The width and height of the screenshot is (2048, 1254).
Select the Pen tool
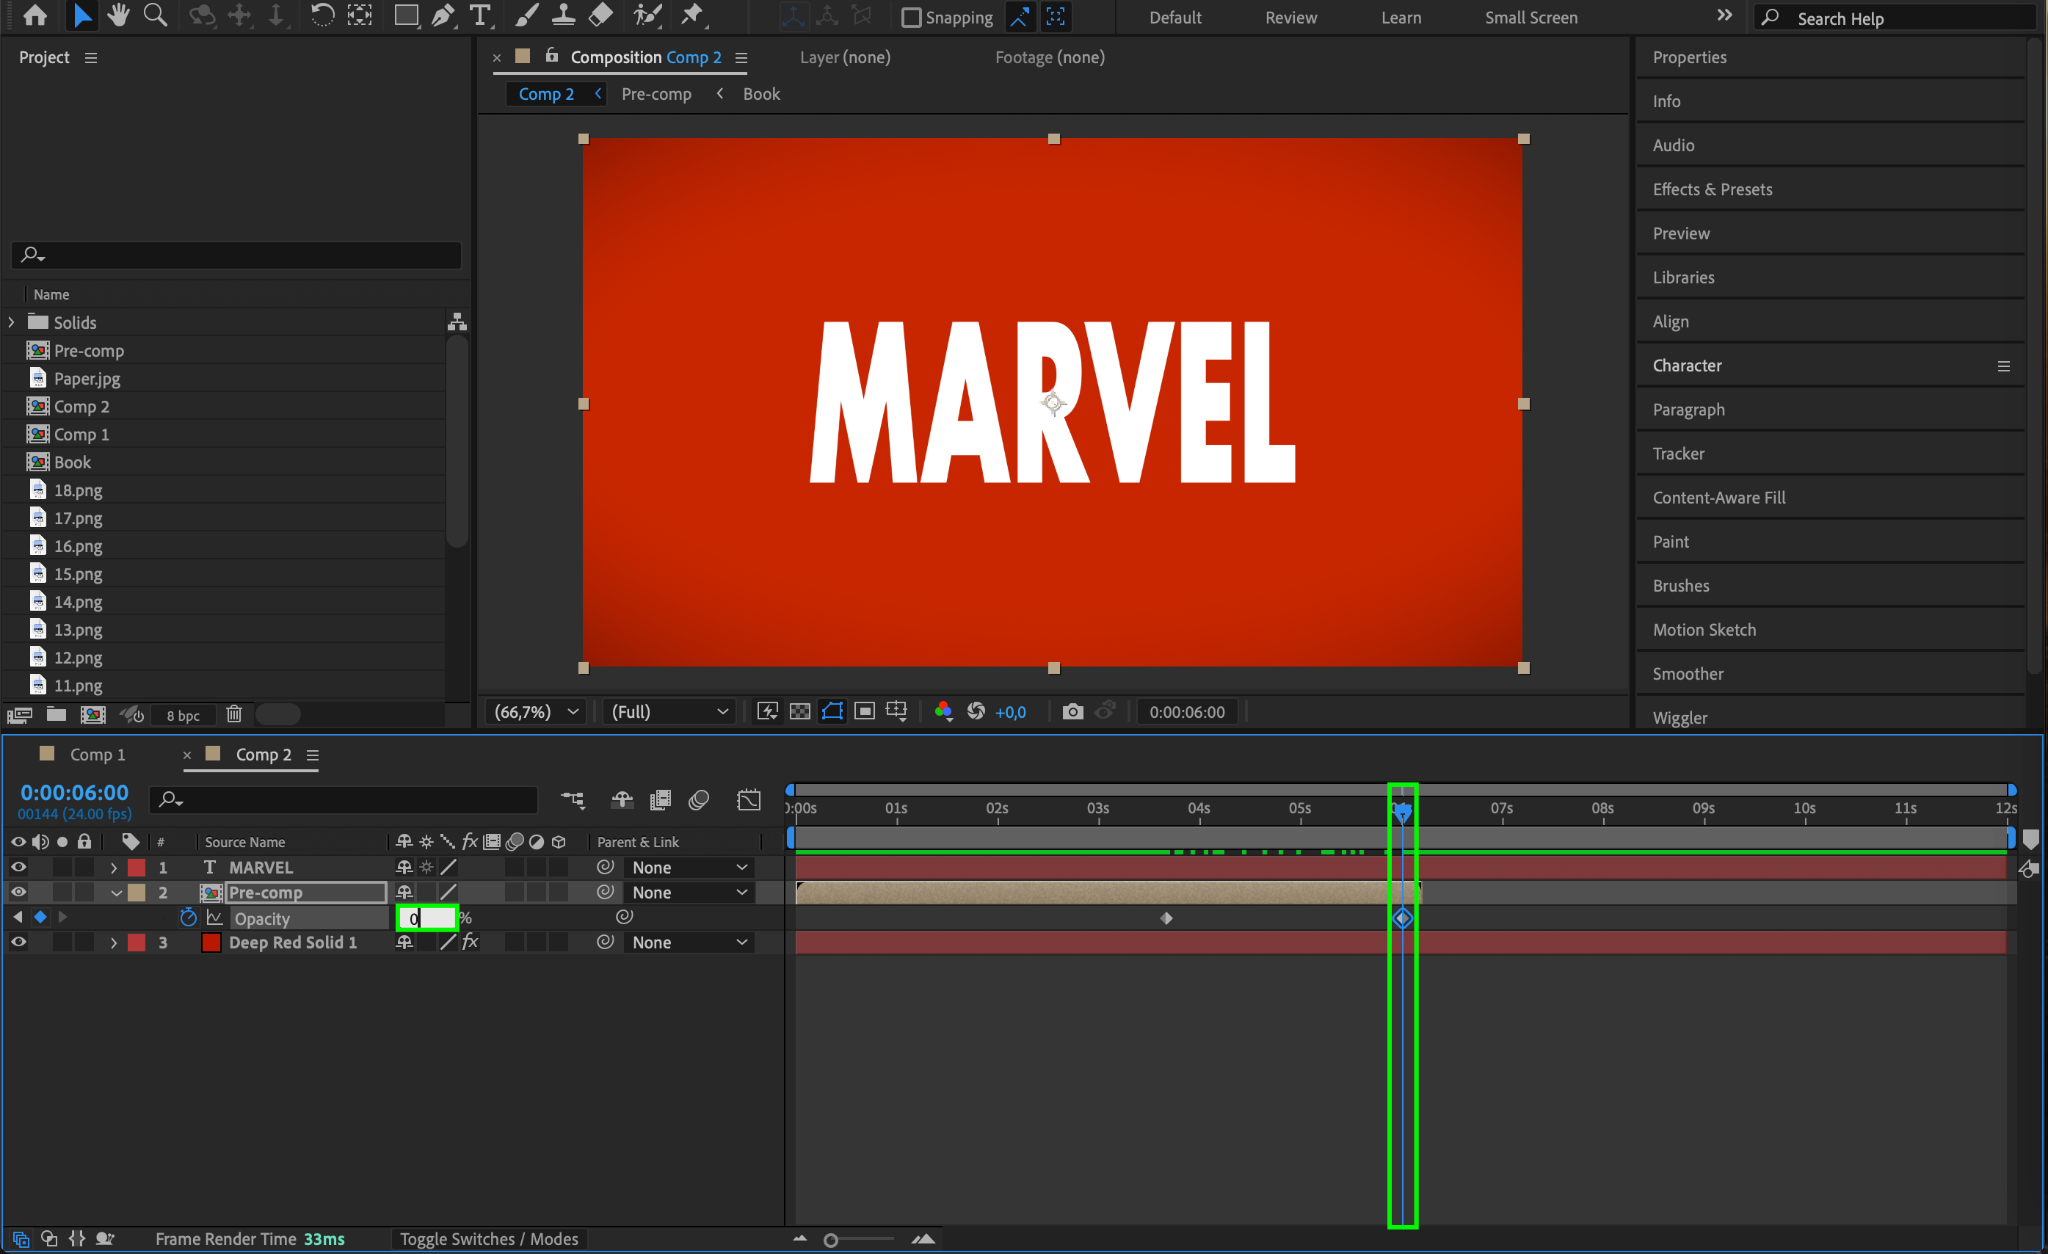tap(442, 15)
